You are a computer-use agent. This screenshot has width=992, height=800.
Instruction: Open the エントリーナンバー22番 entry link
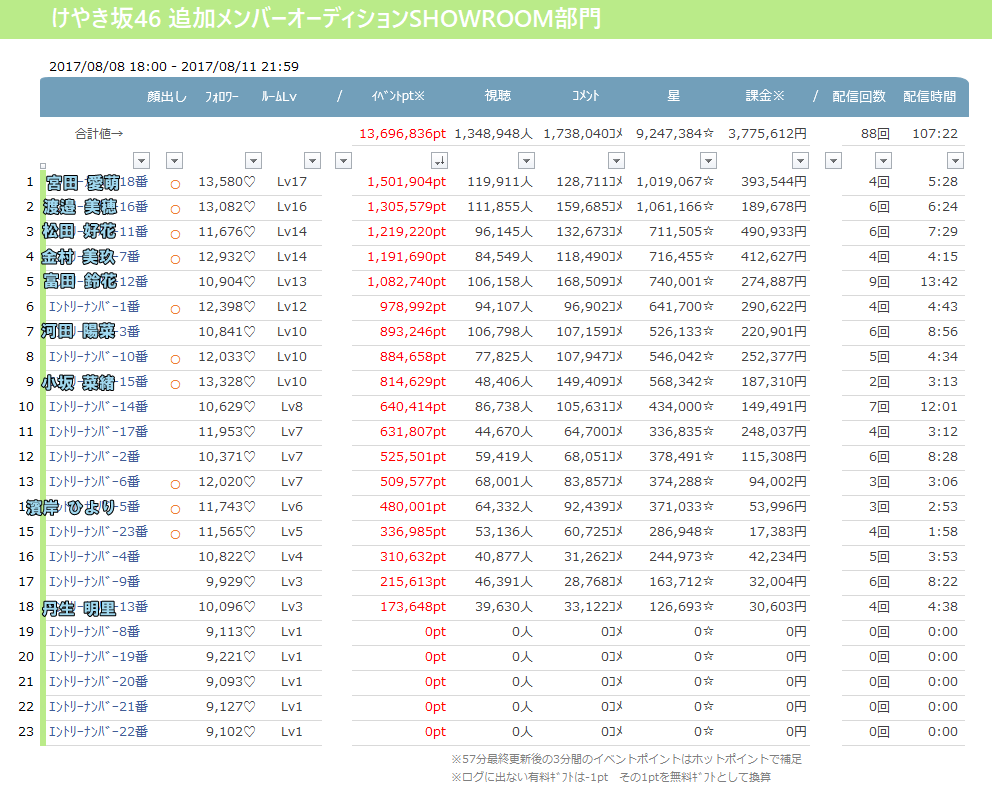click(98, 732)
